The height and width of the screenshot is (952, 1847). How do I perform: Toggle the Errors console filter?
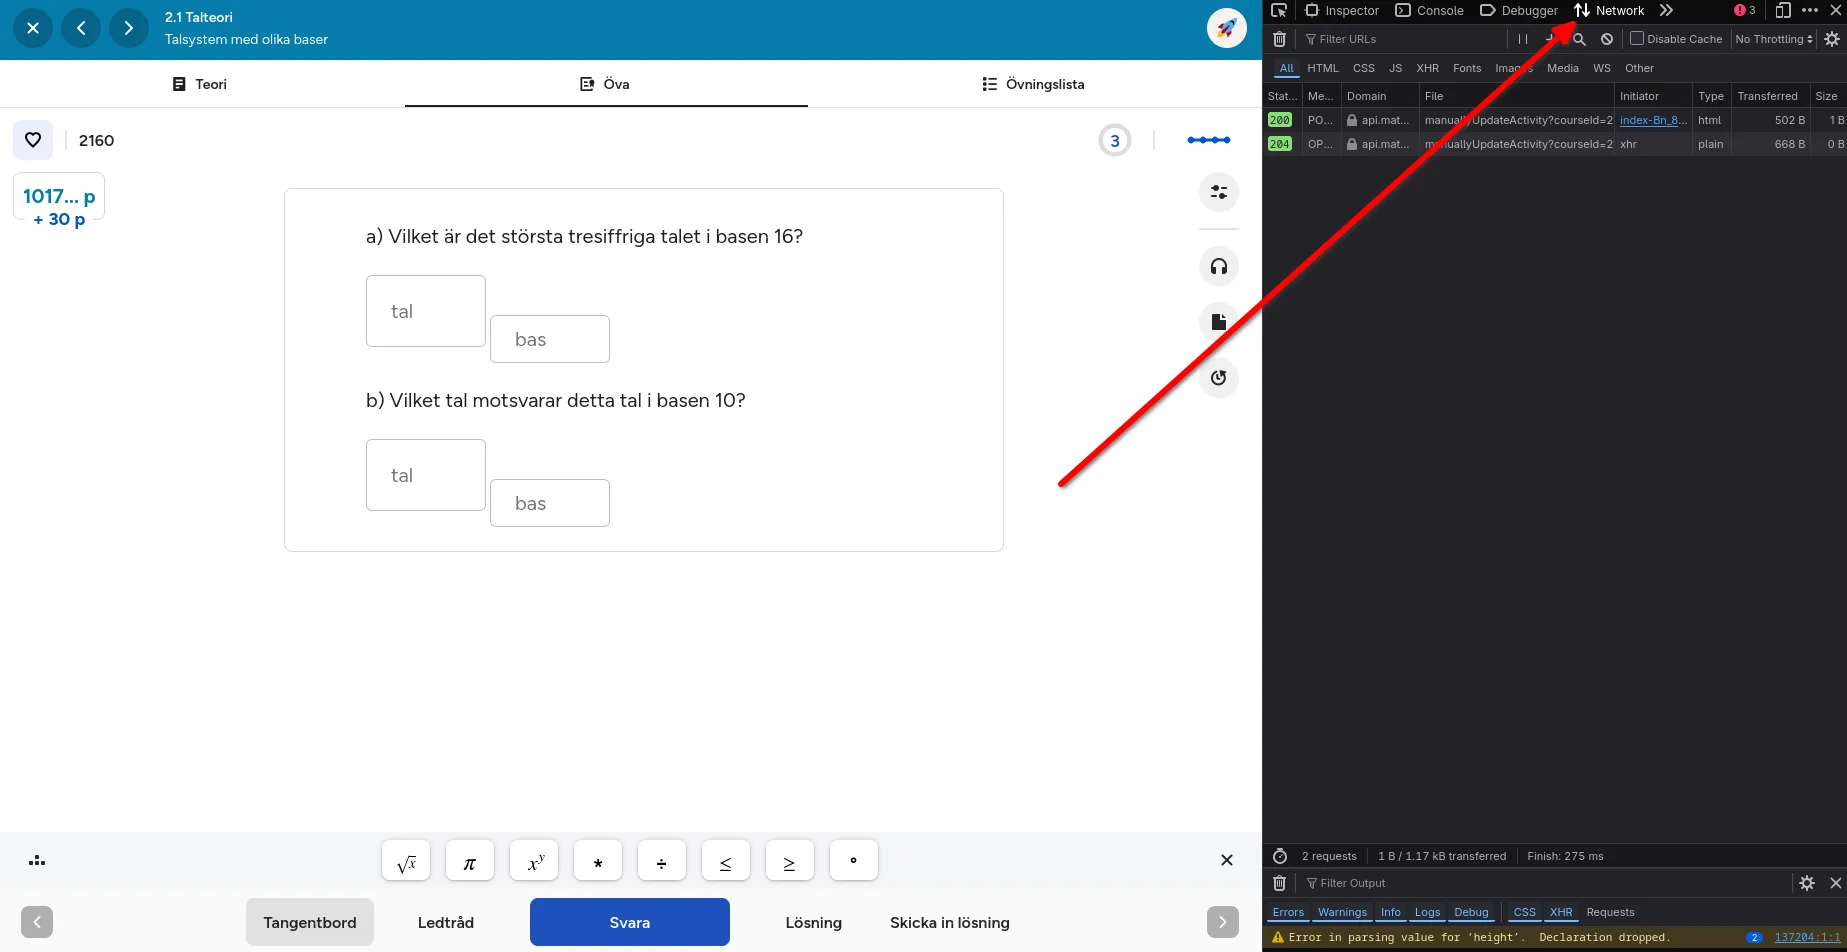point(1288,912)
